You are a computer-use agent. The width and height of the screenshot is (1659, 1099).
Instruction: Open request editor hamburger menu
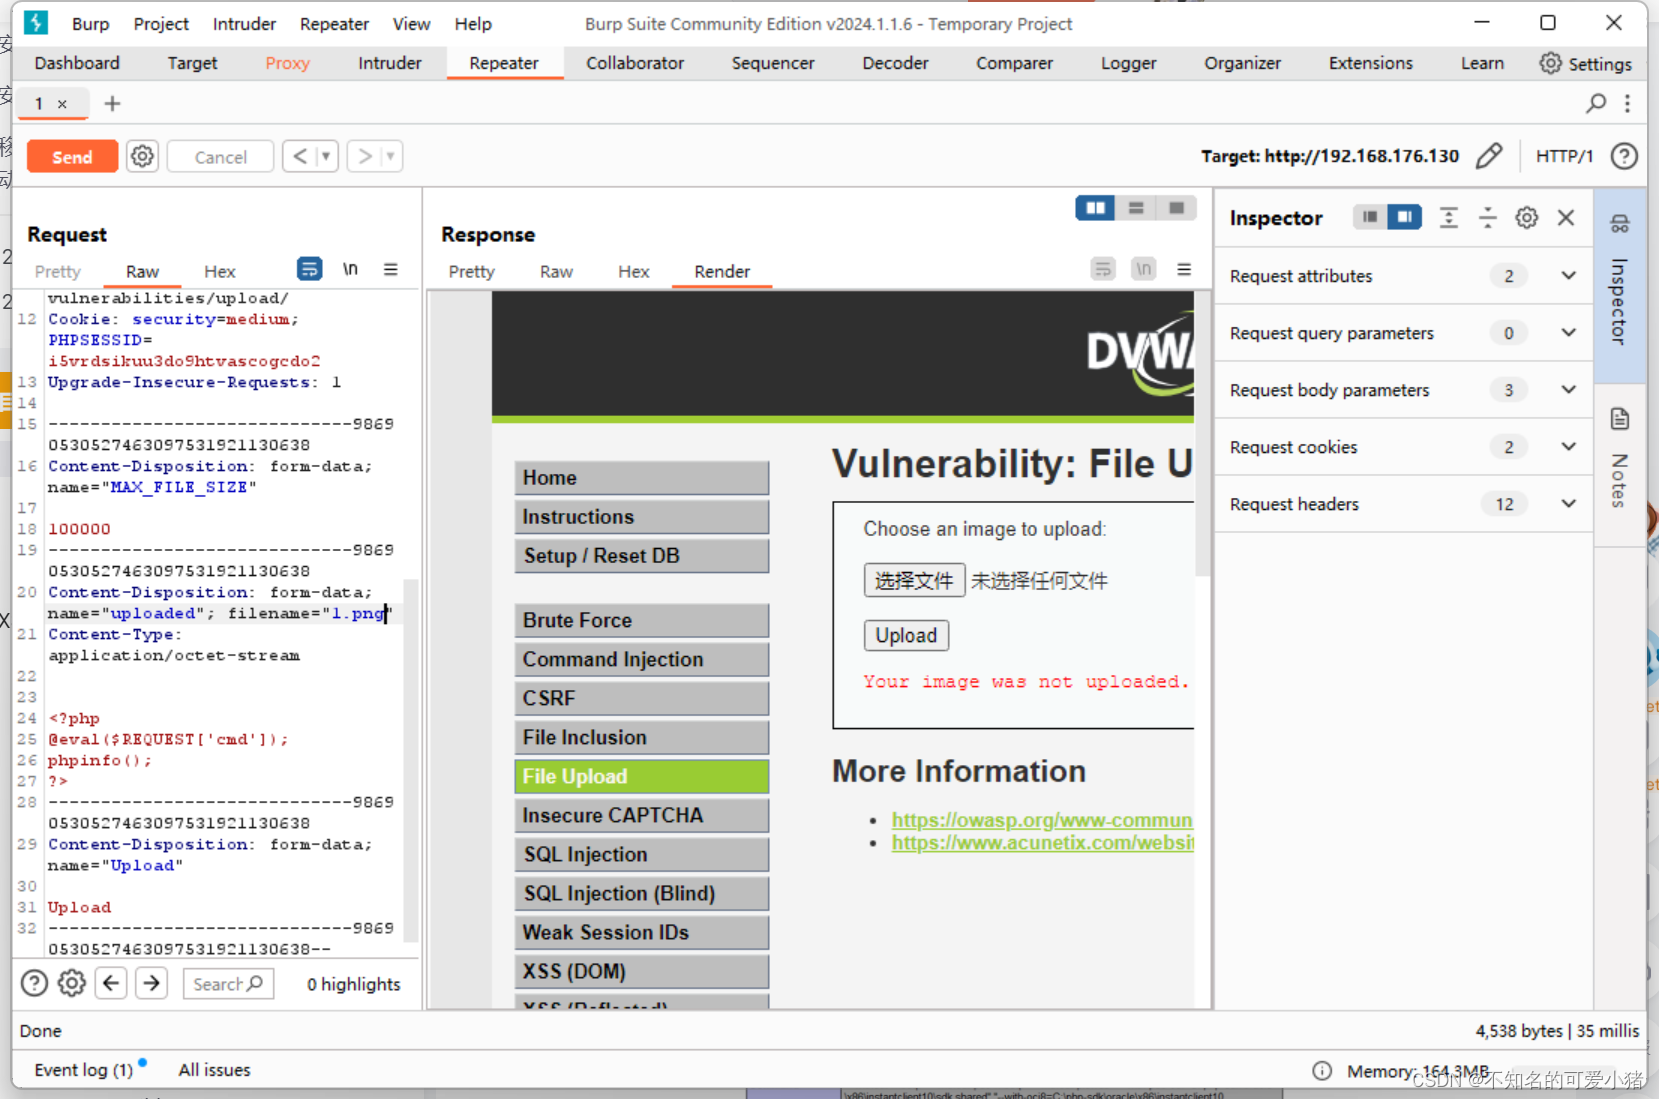(x=390, y=269)
